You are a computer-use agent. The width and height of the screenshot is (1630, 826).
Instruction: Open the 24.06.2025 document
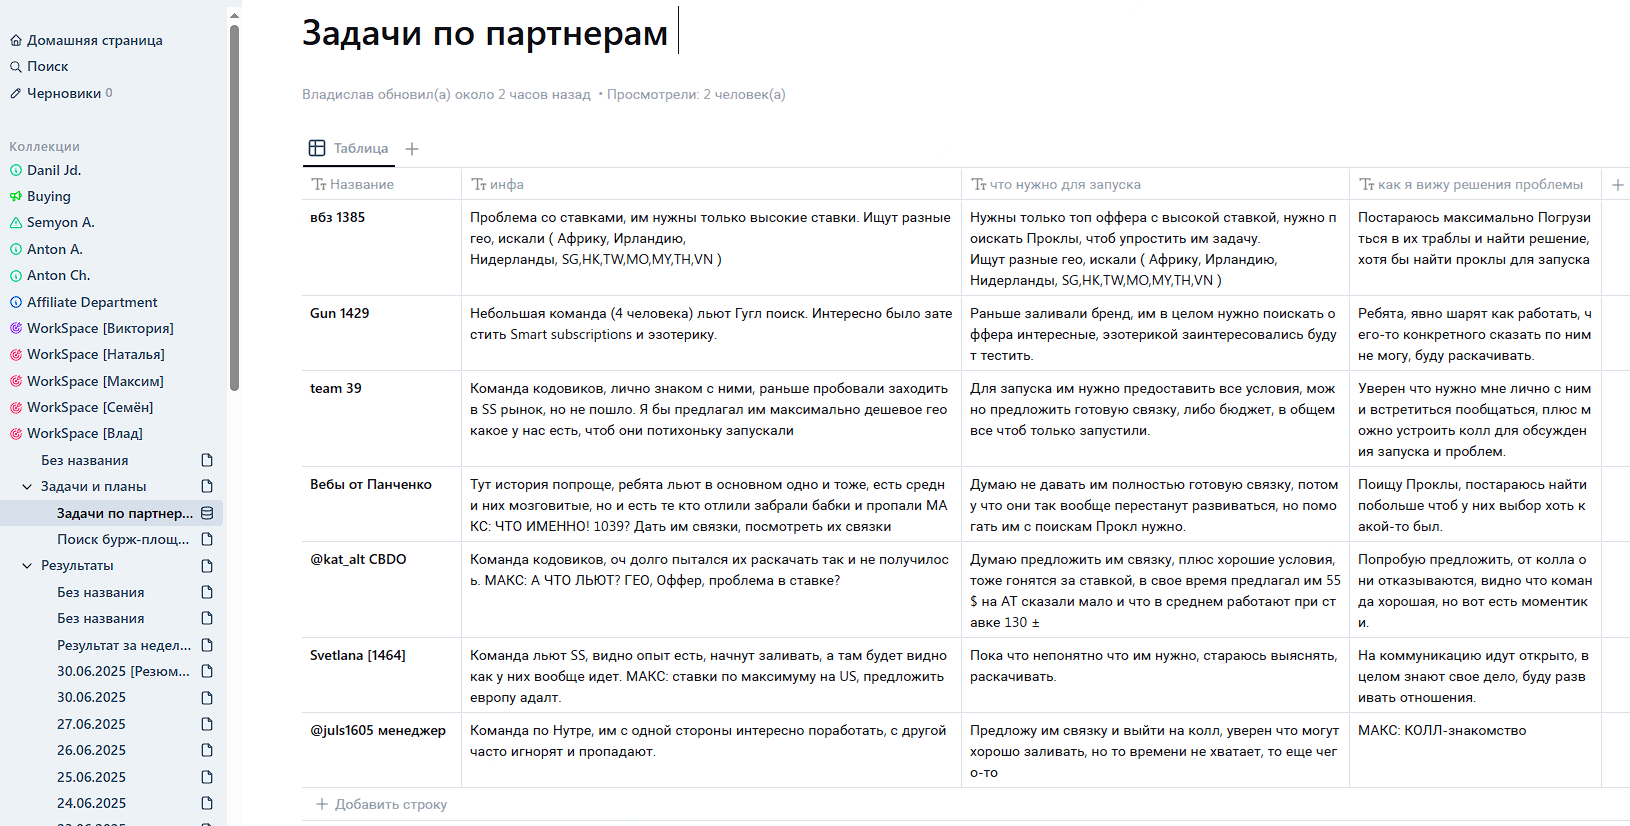tap(91, 803)
